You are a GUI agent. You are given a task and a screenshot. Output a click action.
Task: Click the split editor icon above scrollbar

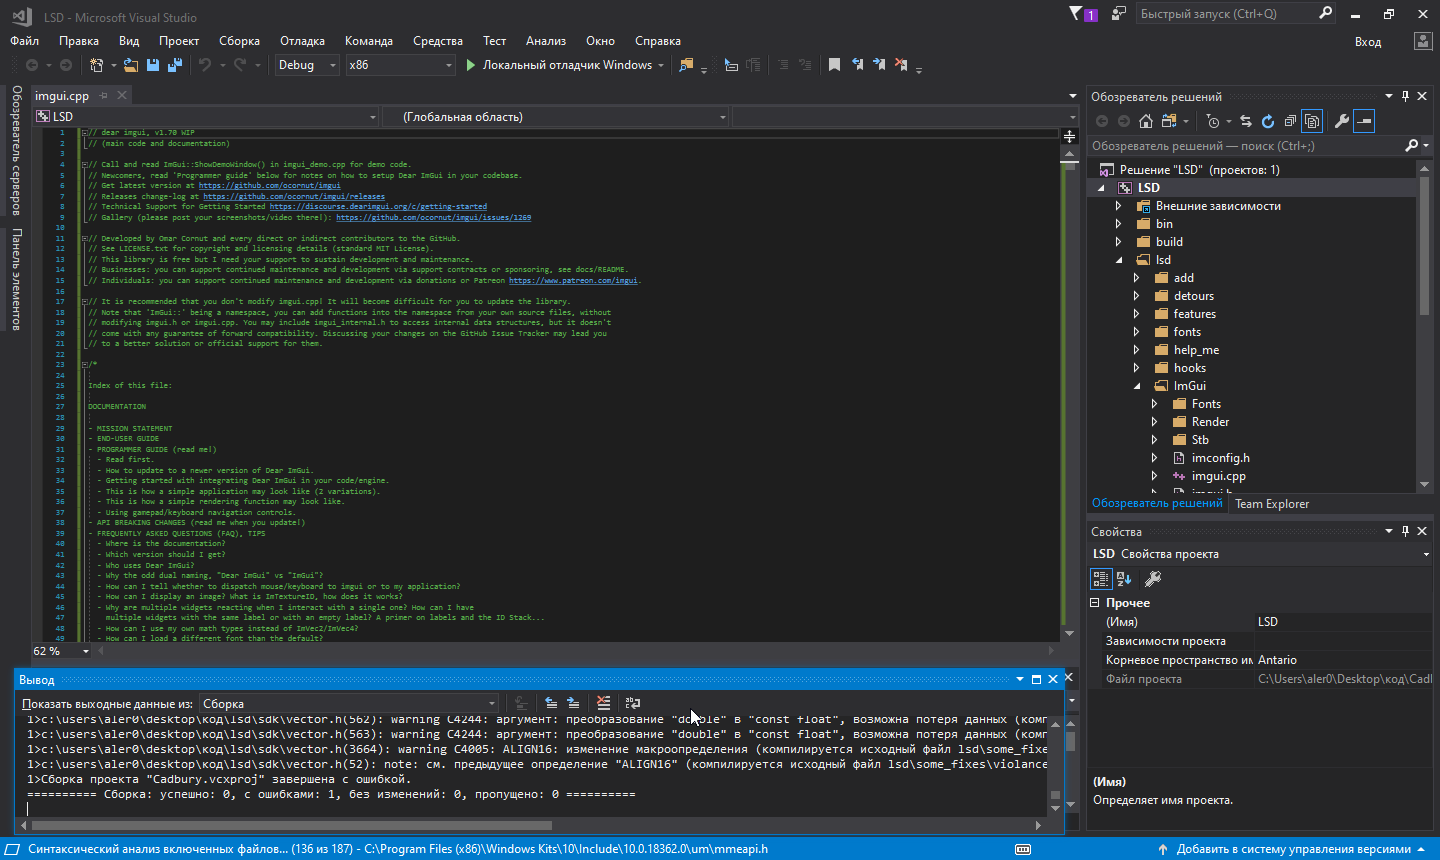(x=1069, y=135)
